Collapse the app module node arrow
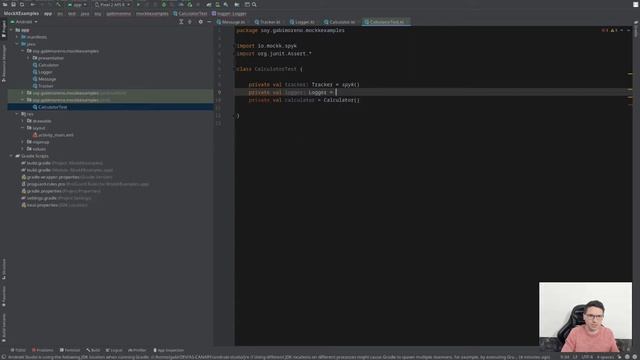The image size is (640, 360). tap(11, 30)
